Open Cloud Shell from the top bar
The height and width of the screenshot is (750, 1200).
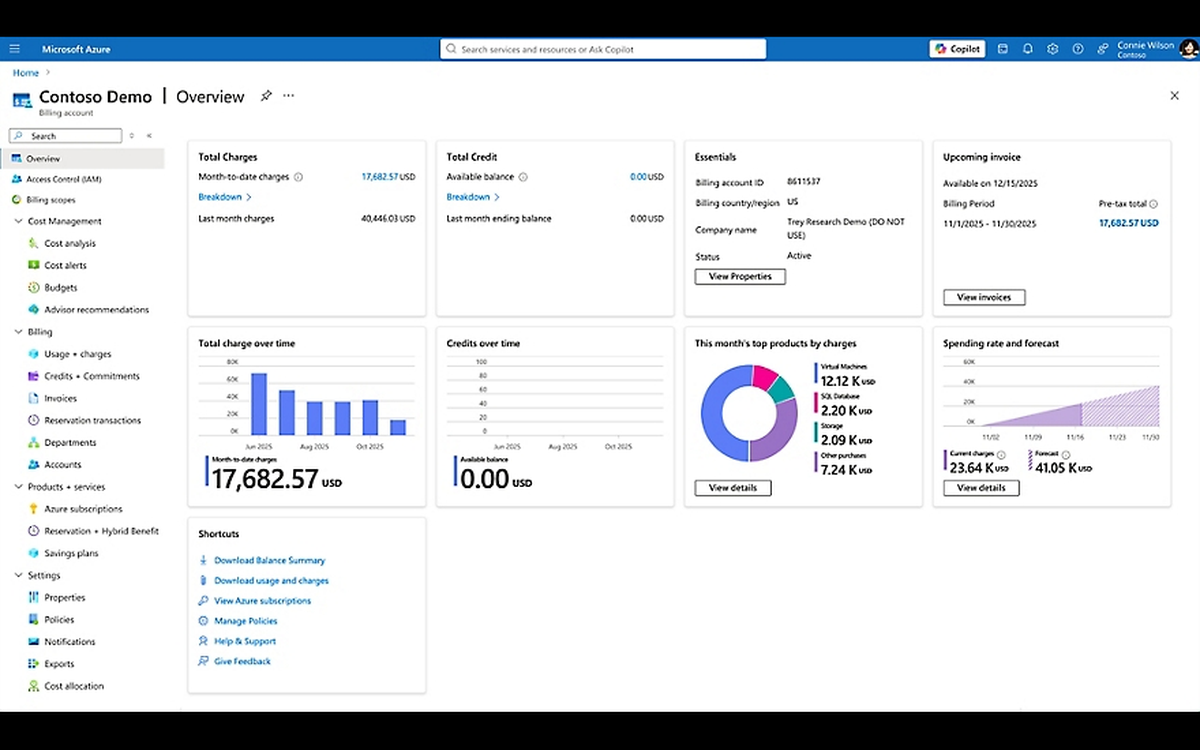coord(1003,49)
